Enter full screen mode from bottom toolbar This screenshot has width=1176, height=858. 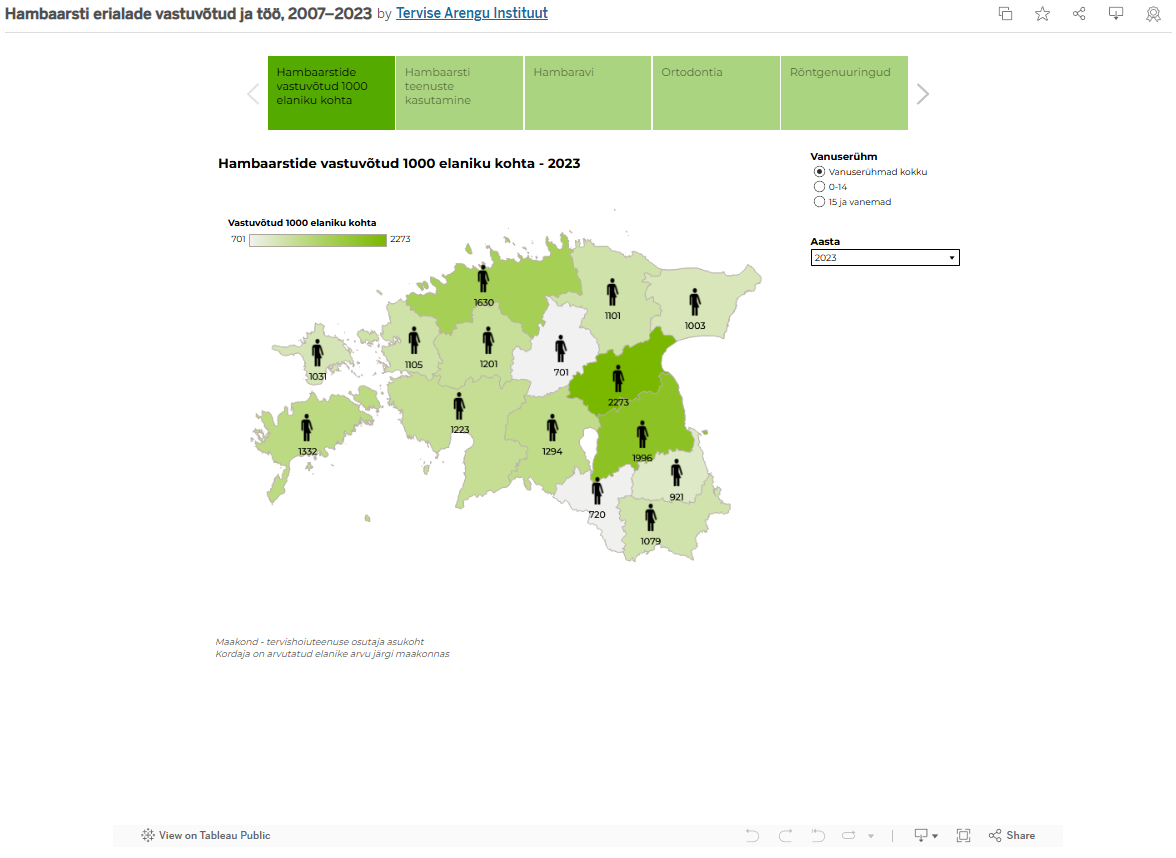[963, 836]
